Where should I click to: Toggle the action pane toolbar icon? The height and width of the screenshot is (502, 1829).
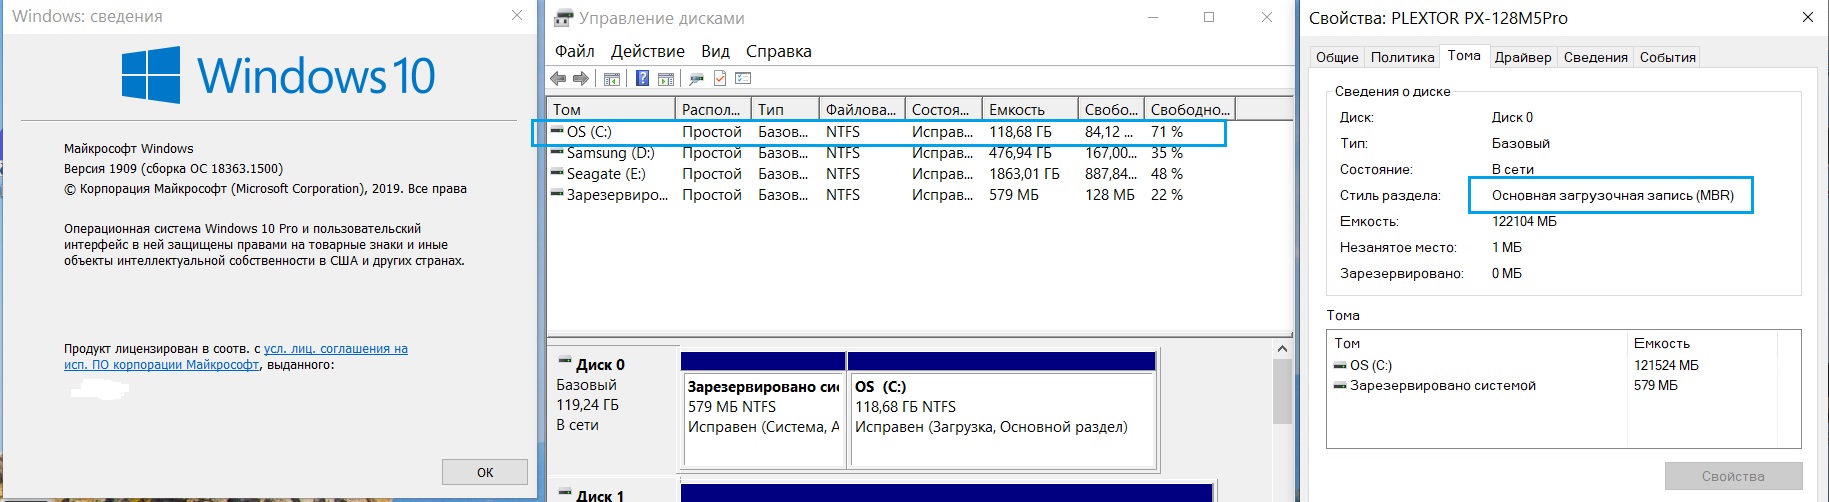click(x=665, y=79)
